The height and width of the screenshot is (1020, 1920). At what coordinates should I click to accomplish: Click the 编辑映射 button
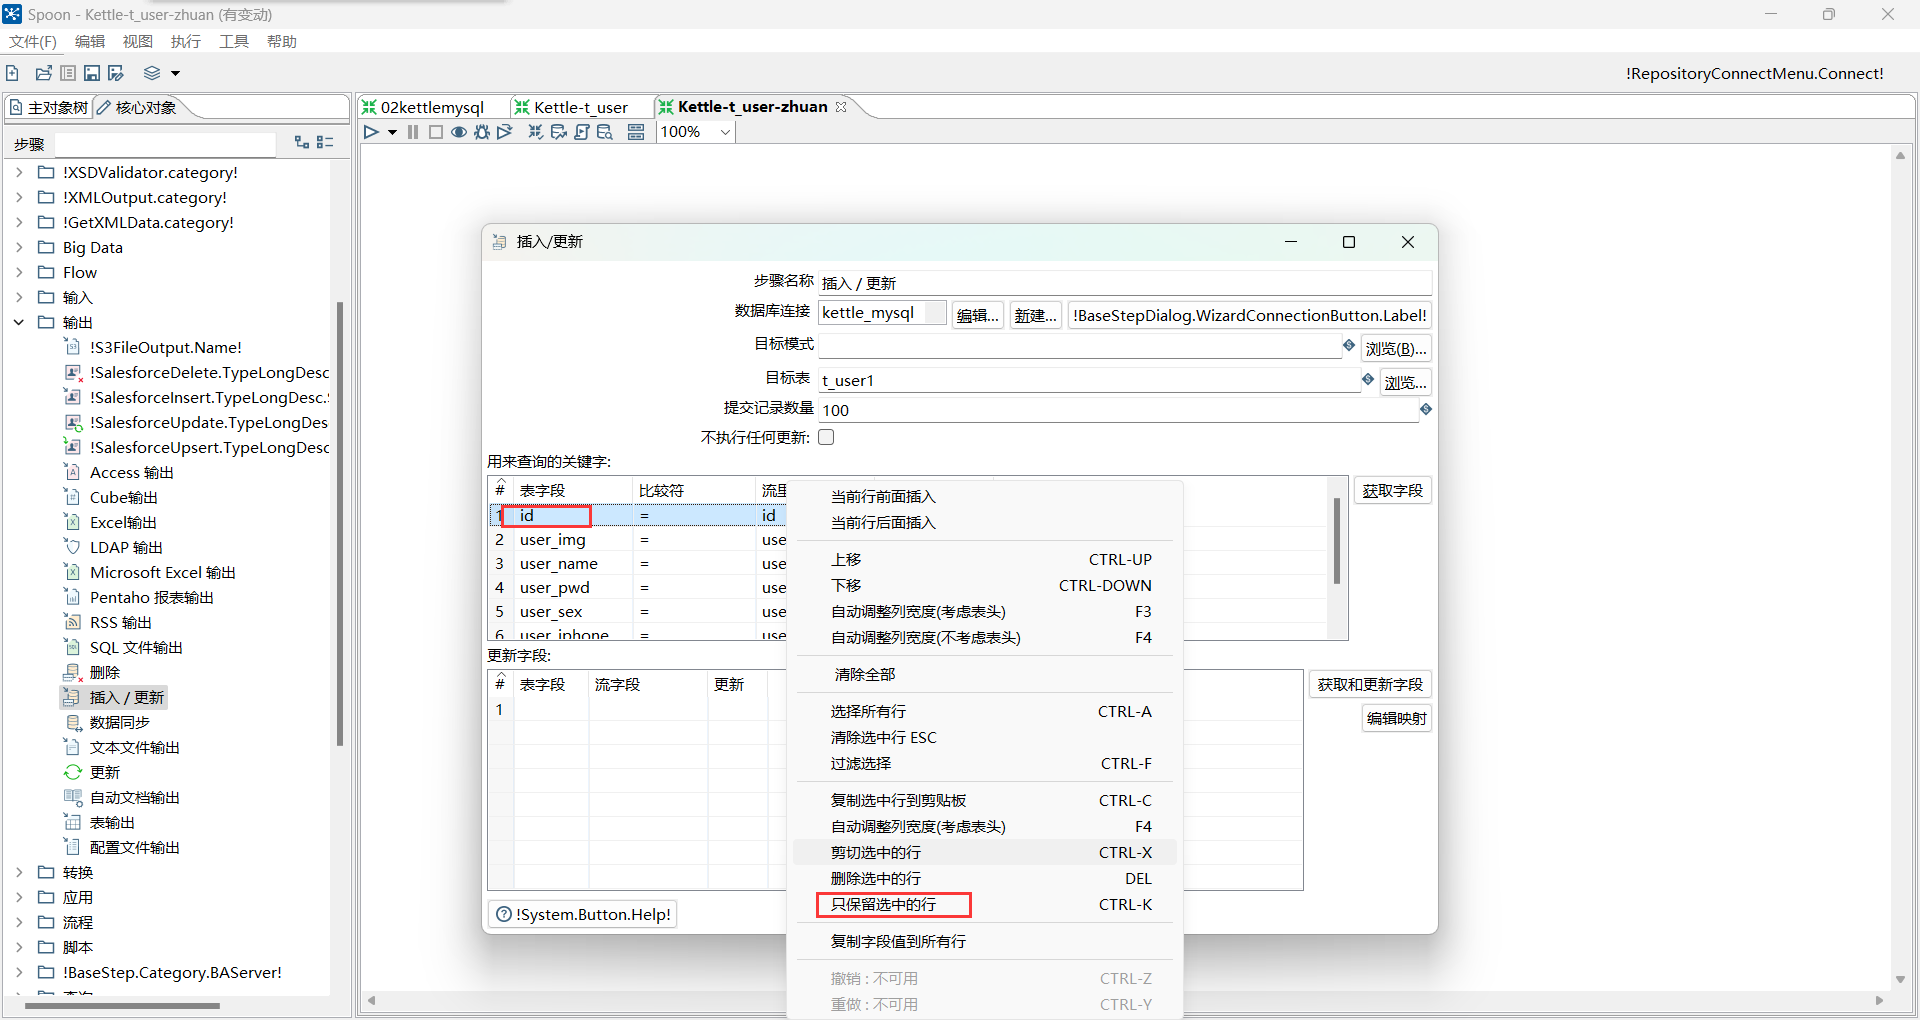[x=1396, y=718]
